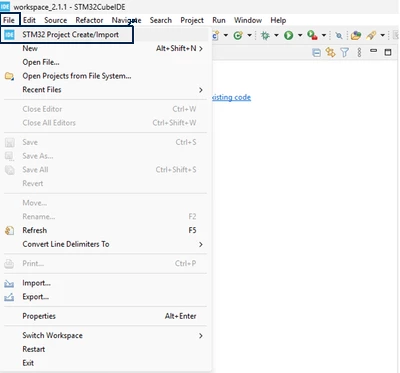Open the Debug configurations dropdown arrow
Image resolution: width=400 pixels, height=373 pixels.
point(276,35)
